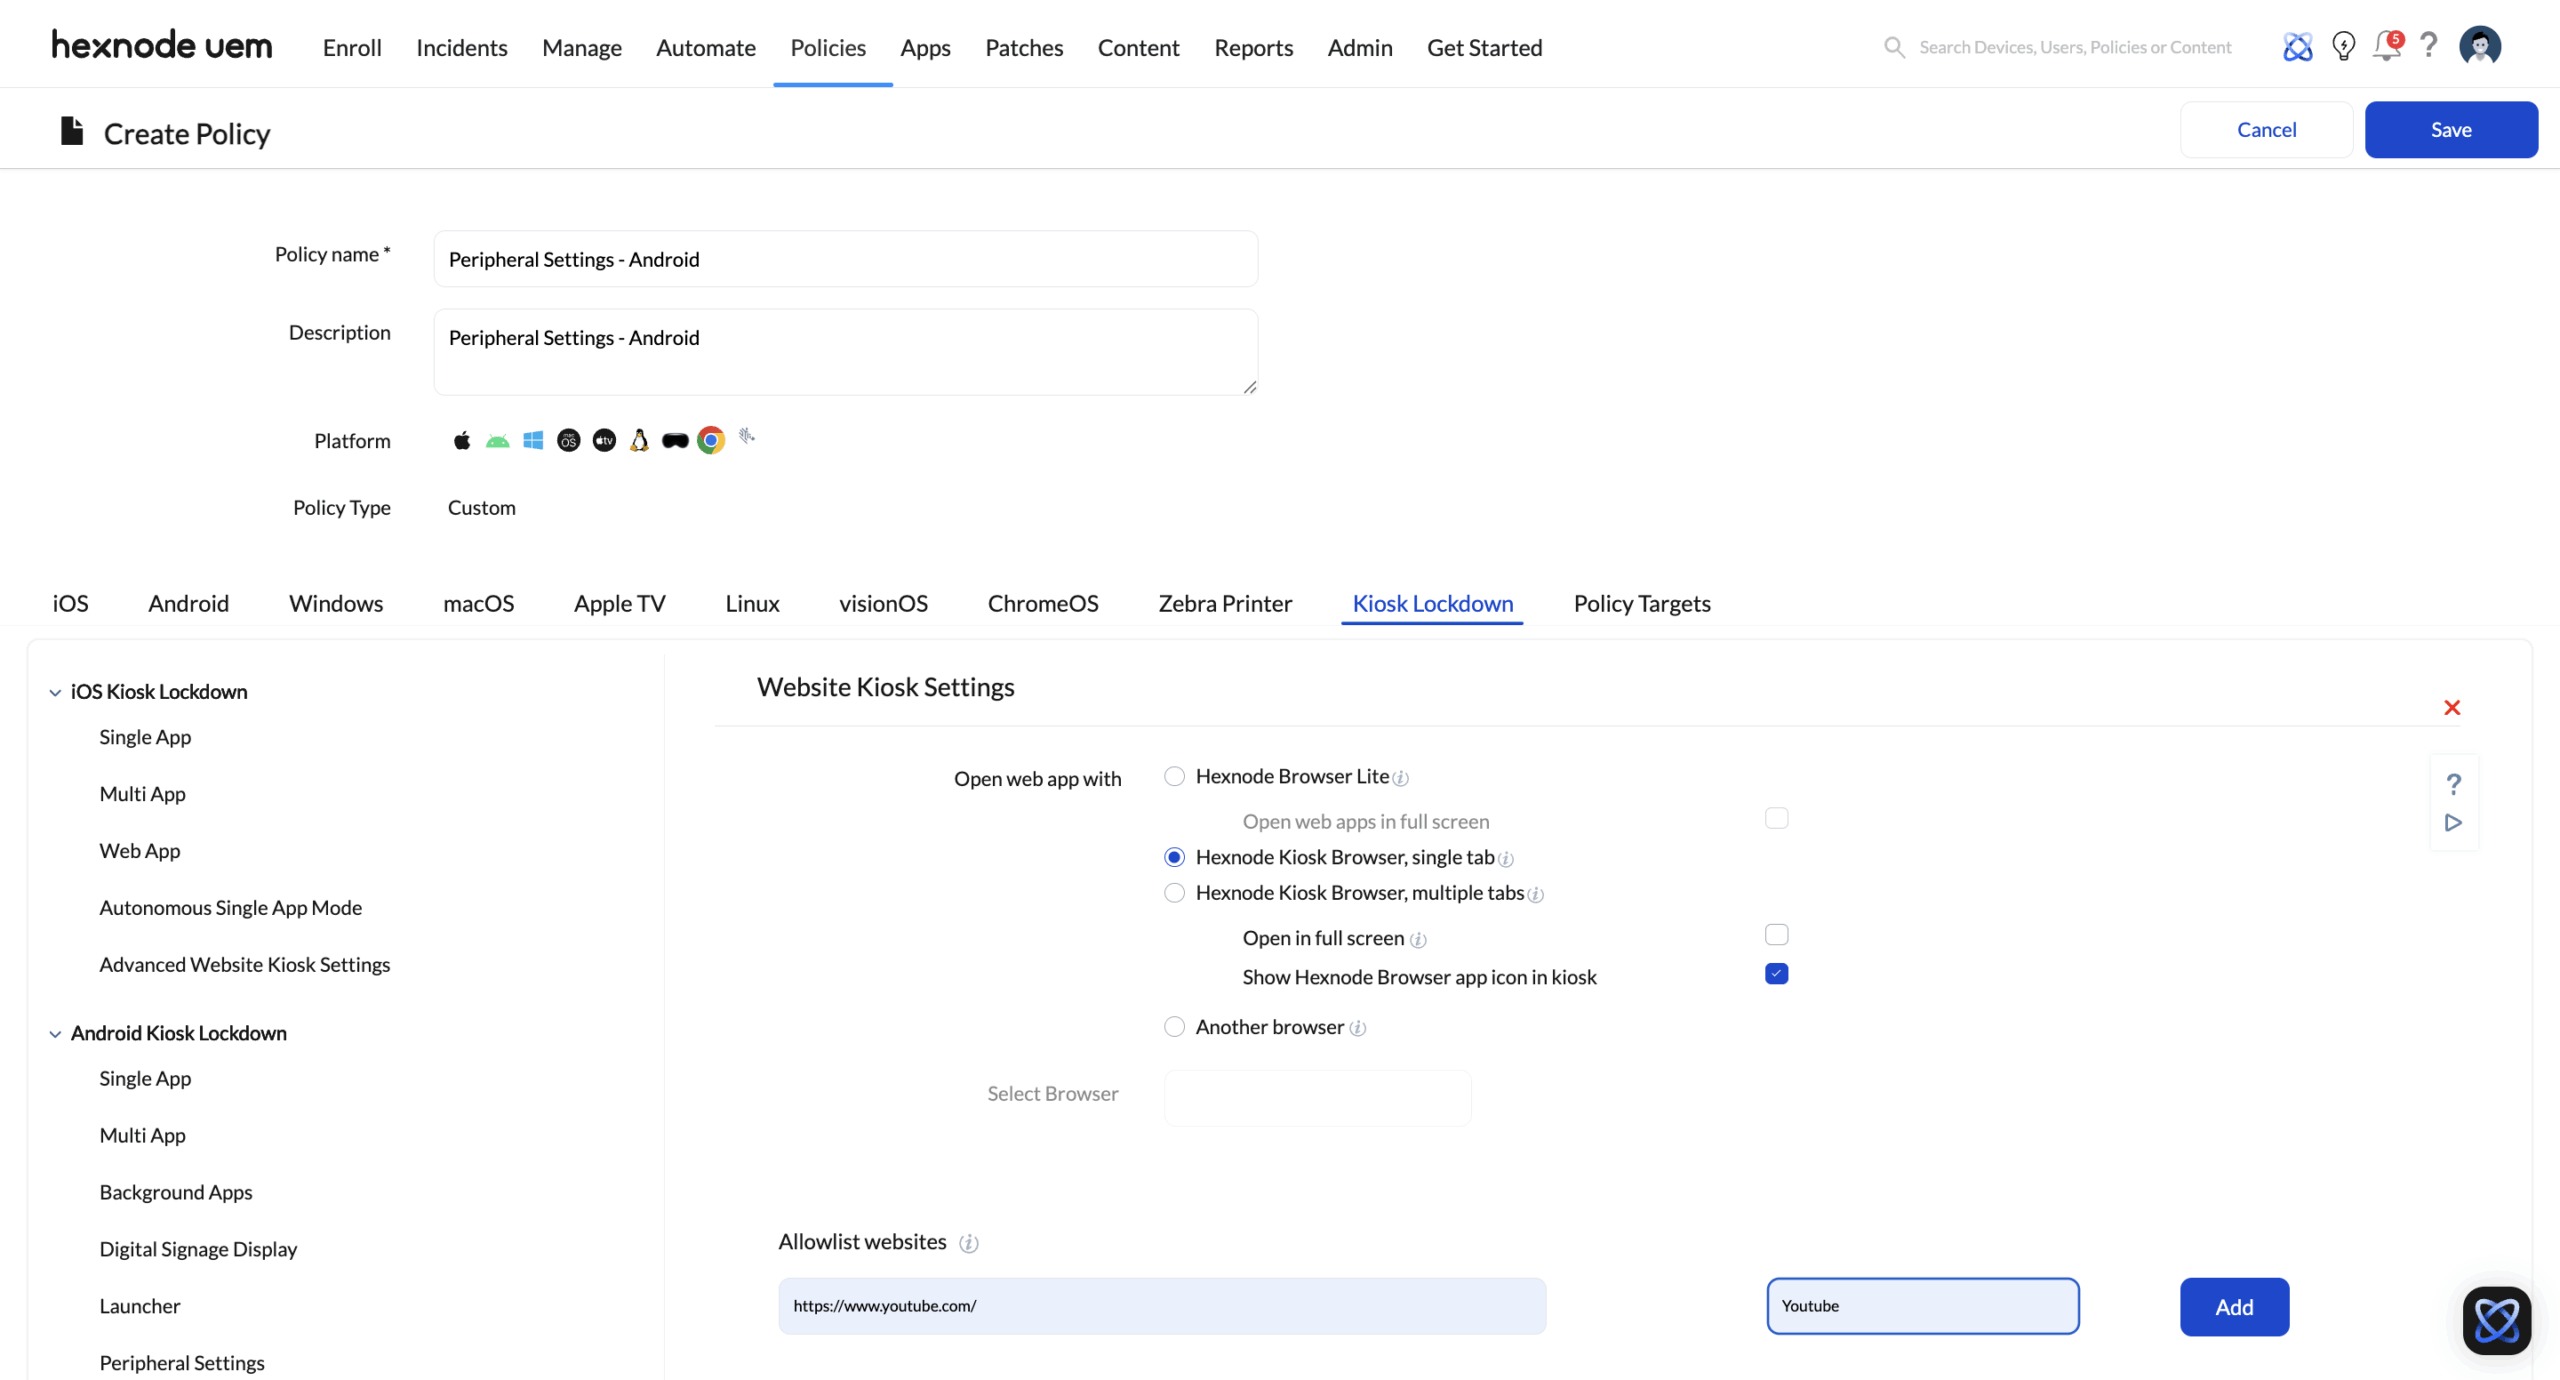Open the Reports menu
Image resolution: width=2560 pixels, height=1380 pixels.
pyautogui.click(x=1253, y=48)
